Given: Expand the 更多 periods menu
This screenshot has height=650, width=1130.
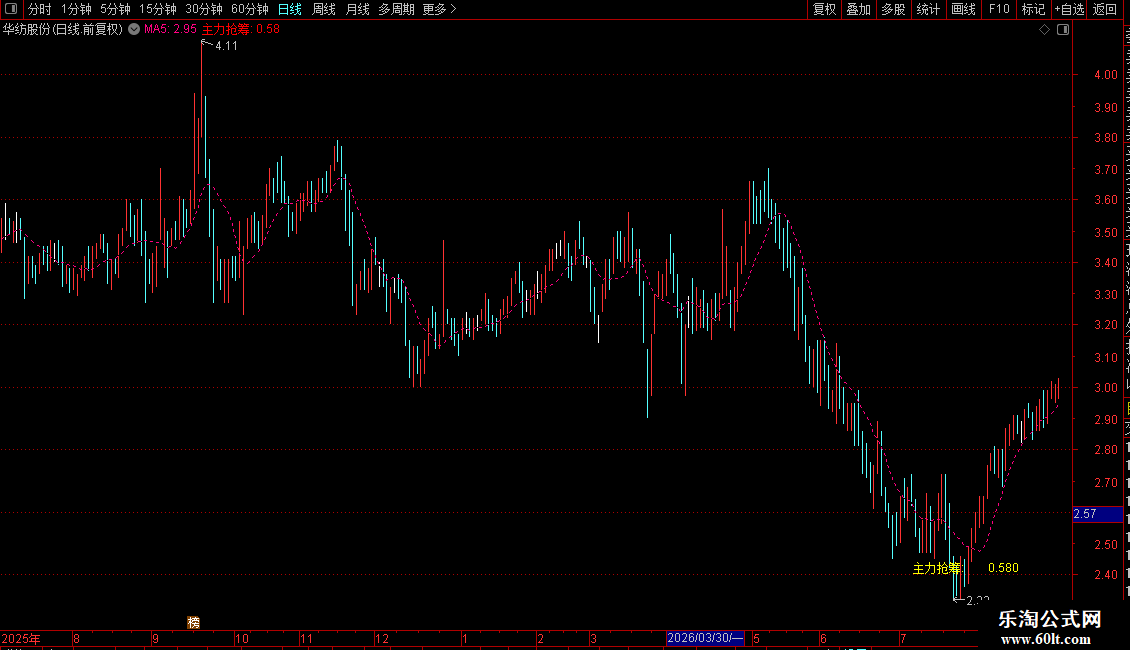Looking at the screenshot, I should point(440,9).
